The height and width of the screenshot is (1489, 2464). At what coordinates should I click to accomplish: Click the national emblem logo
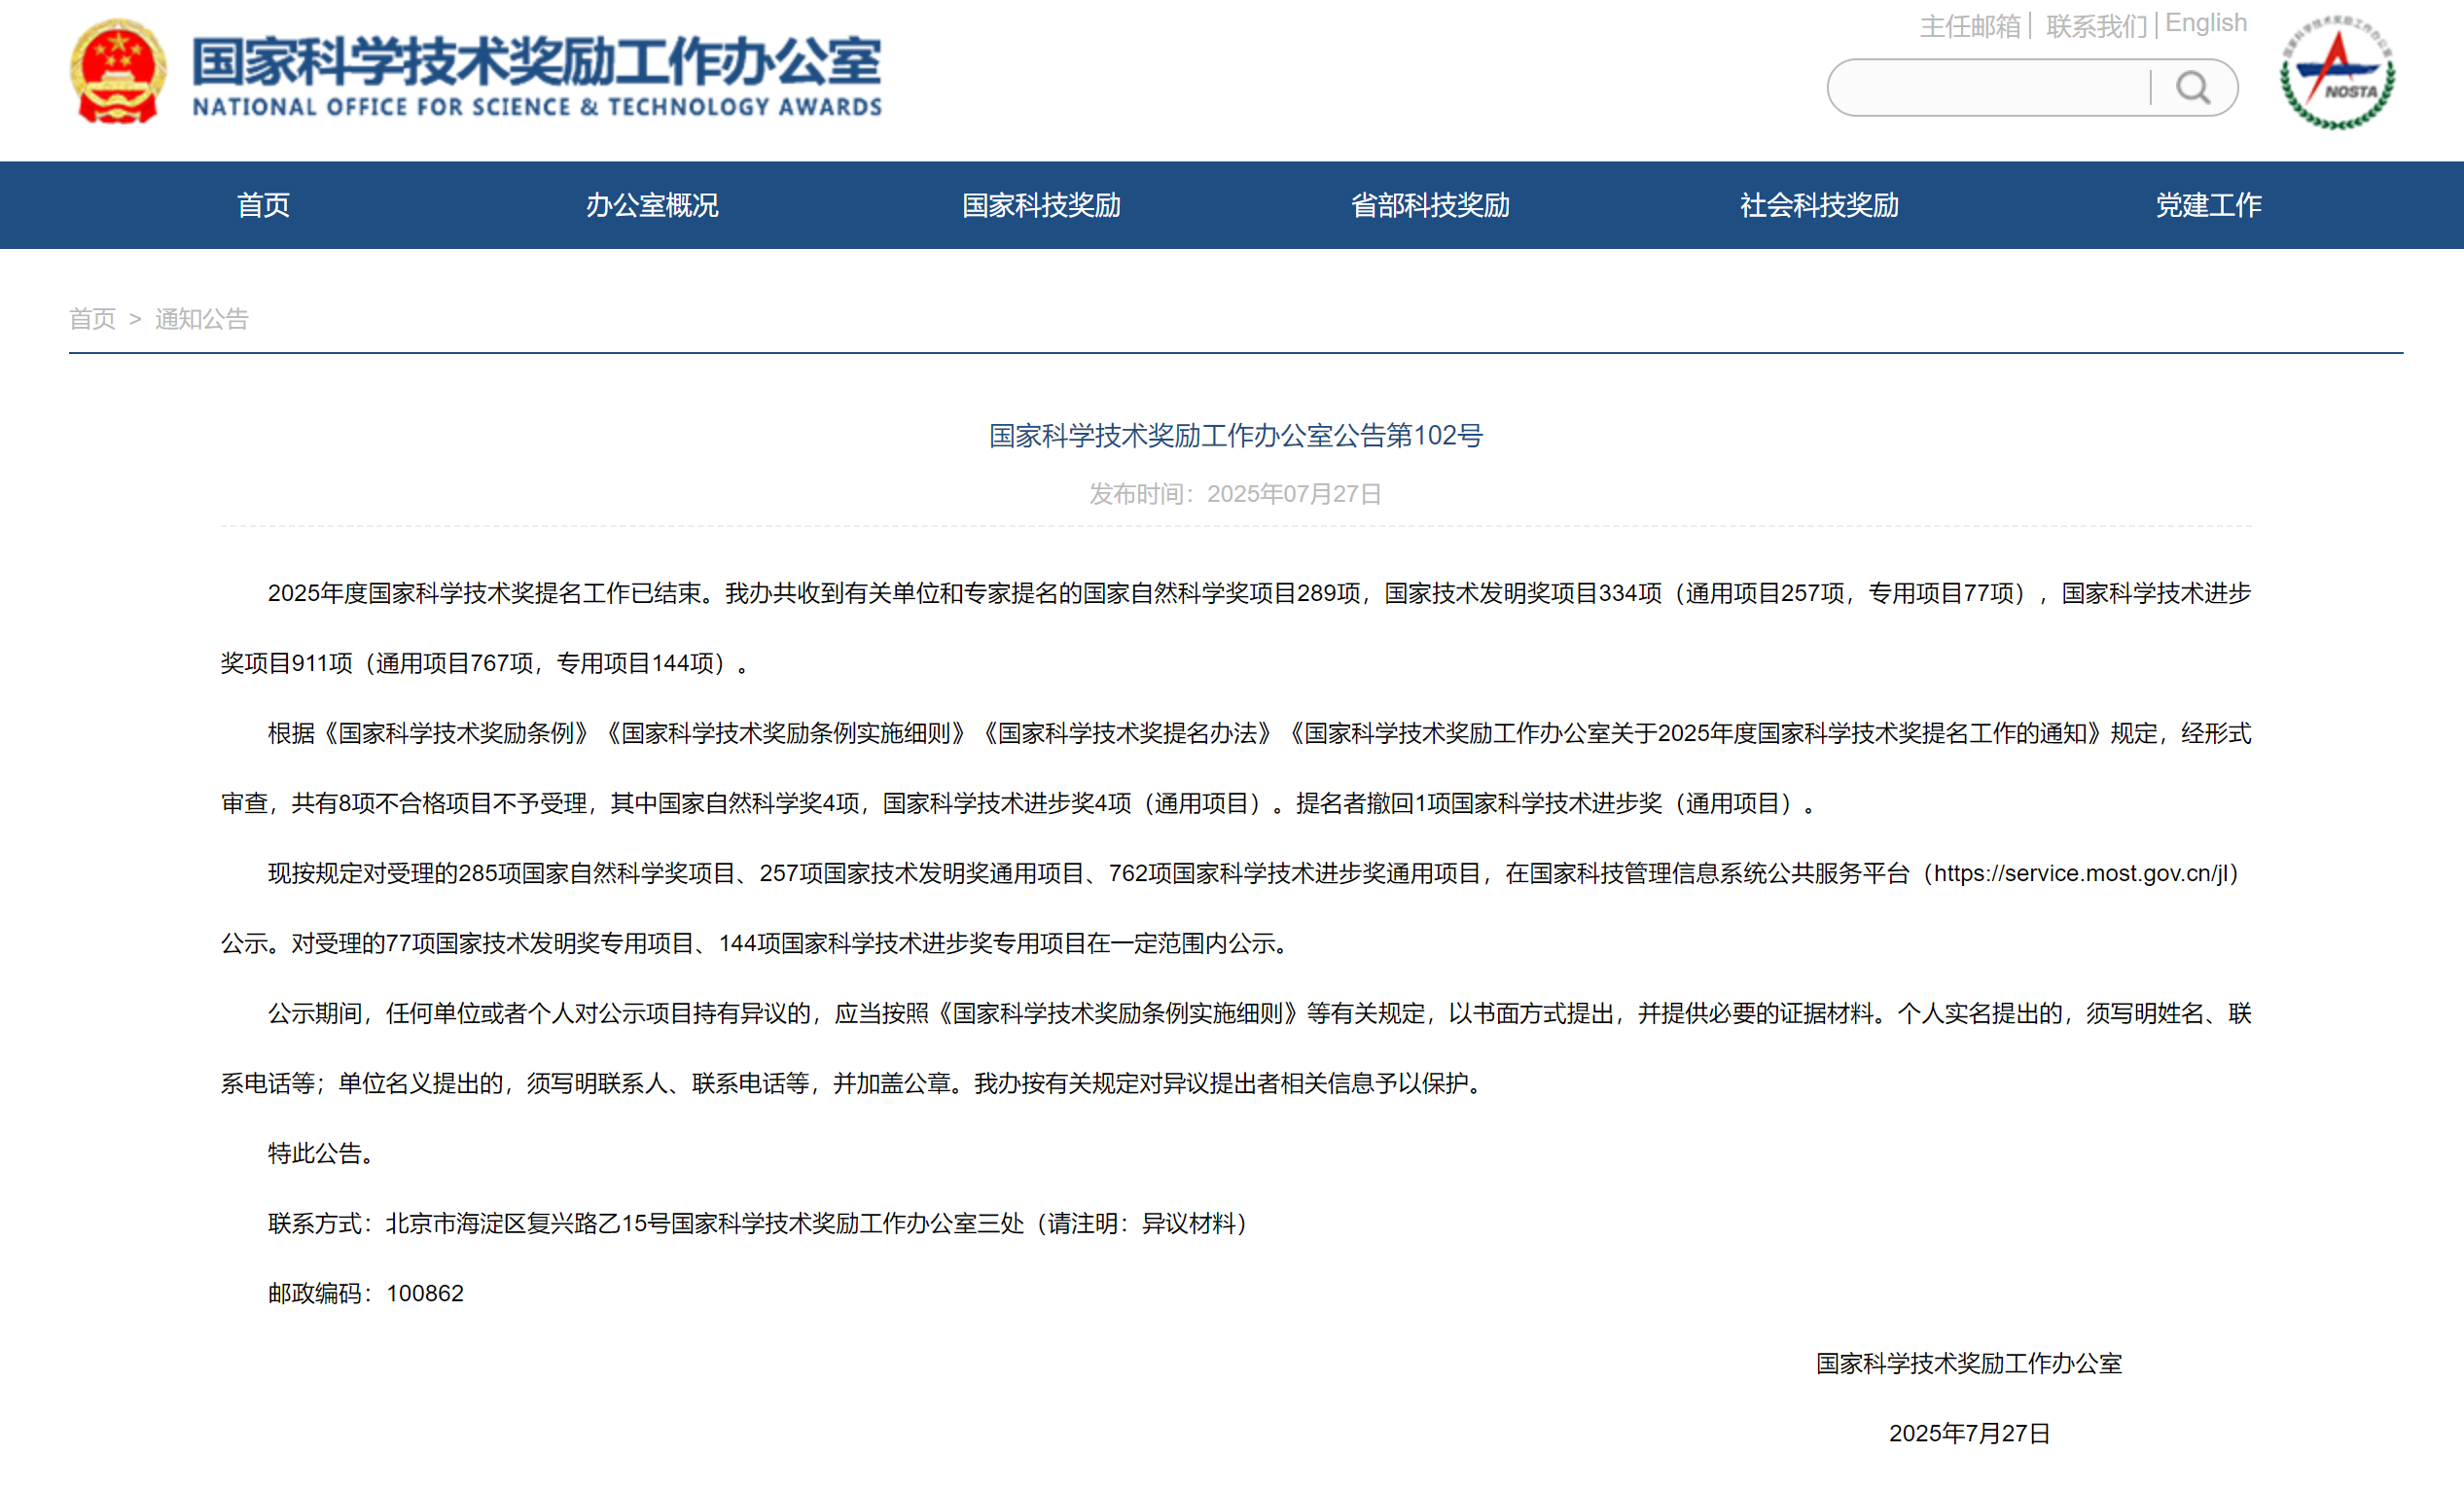point(118,72)
